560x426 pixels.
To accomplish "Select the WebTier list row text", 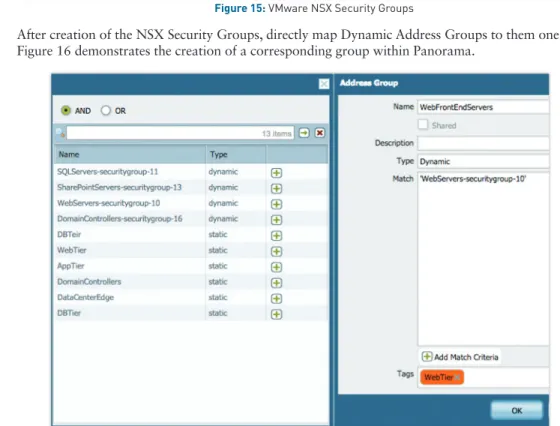I will (72, 250).
